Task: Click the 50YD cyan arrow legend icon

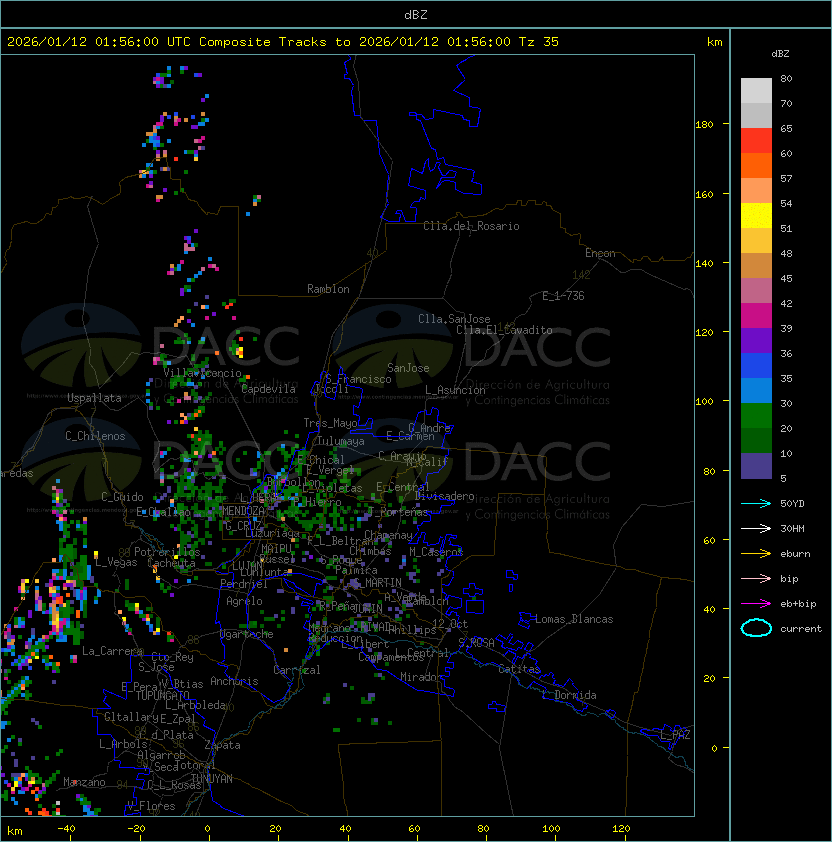Action: pyautogui.click(x=756, y=503)
